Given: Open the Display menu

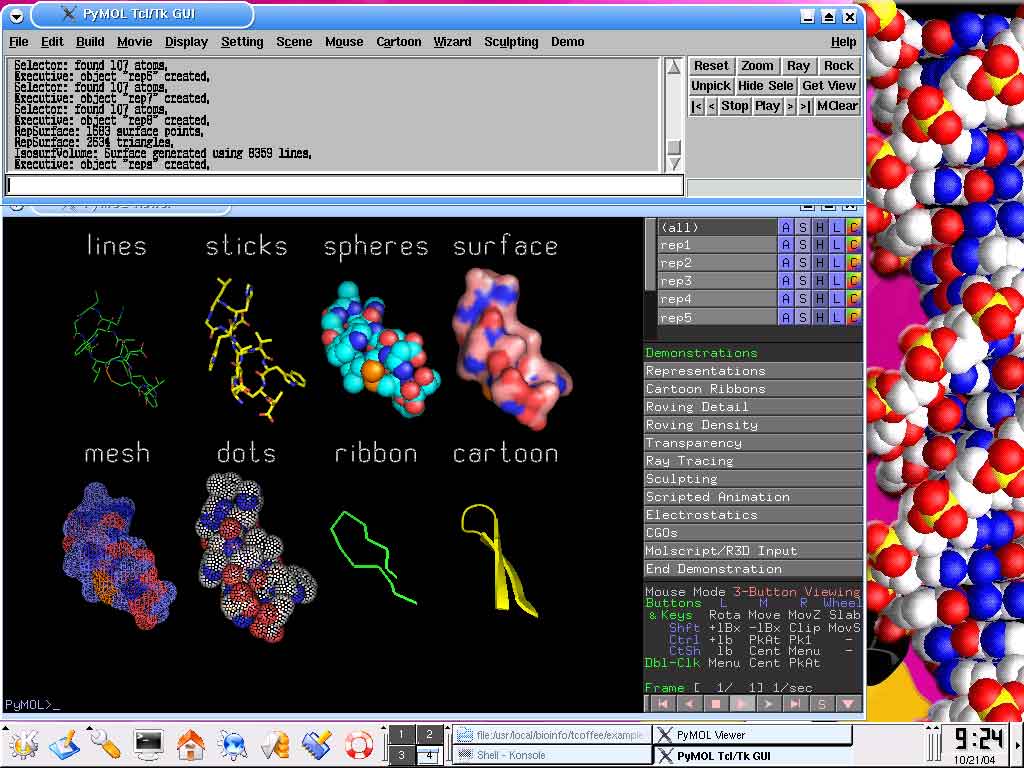Looking at the screenshot, I should [186, 42].
